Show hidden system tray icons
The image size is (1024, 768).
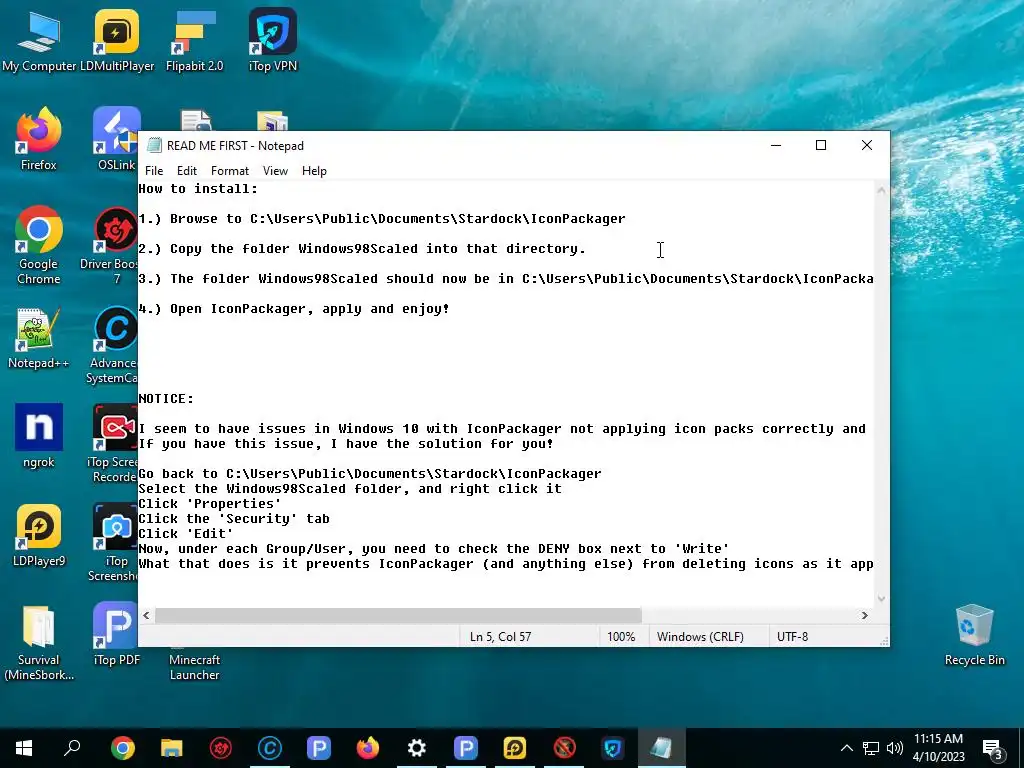[x=846, y=748]
